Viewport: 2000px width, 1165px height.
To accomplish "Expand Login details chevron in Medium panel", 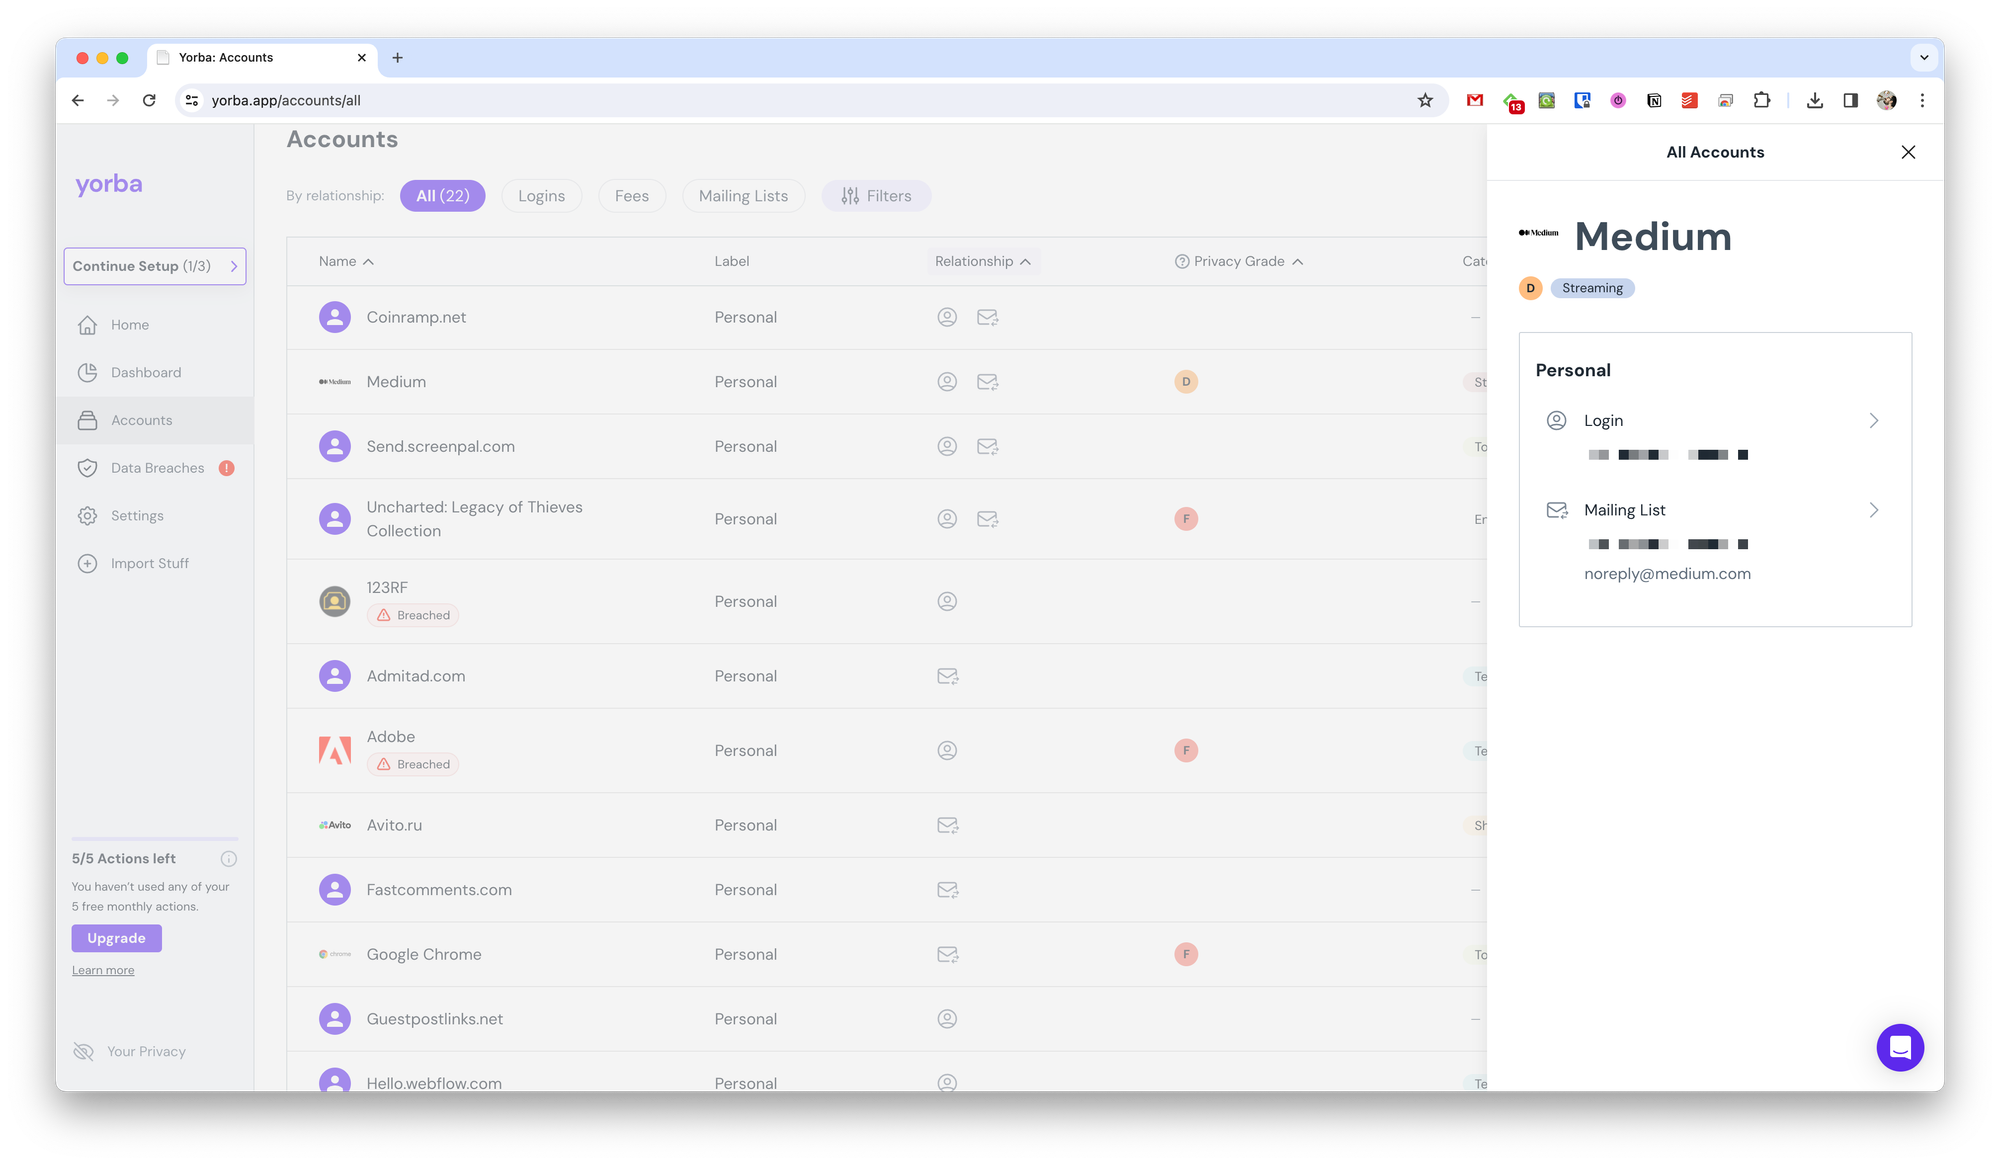I will (x=1873, y=421).
